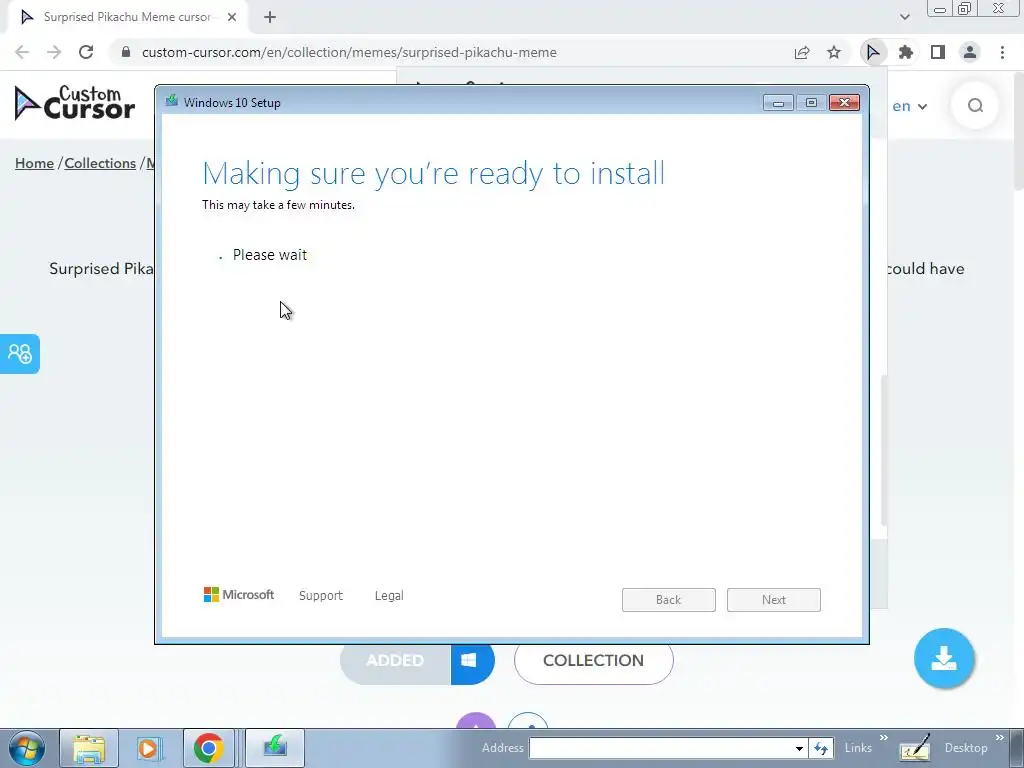Expand the Links toolbar chevron
This screenshot has height=768, width=1024.
[884, 738]
